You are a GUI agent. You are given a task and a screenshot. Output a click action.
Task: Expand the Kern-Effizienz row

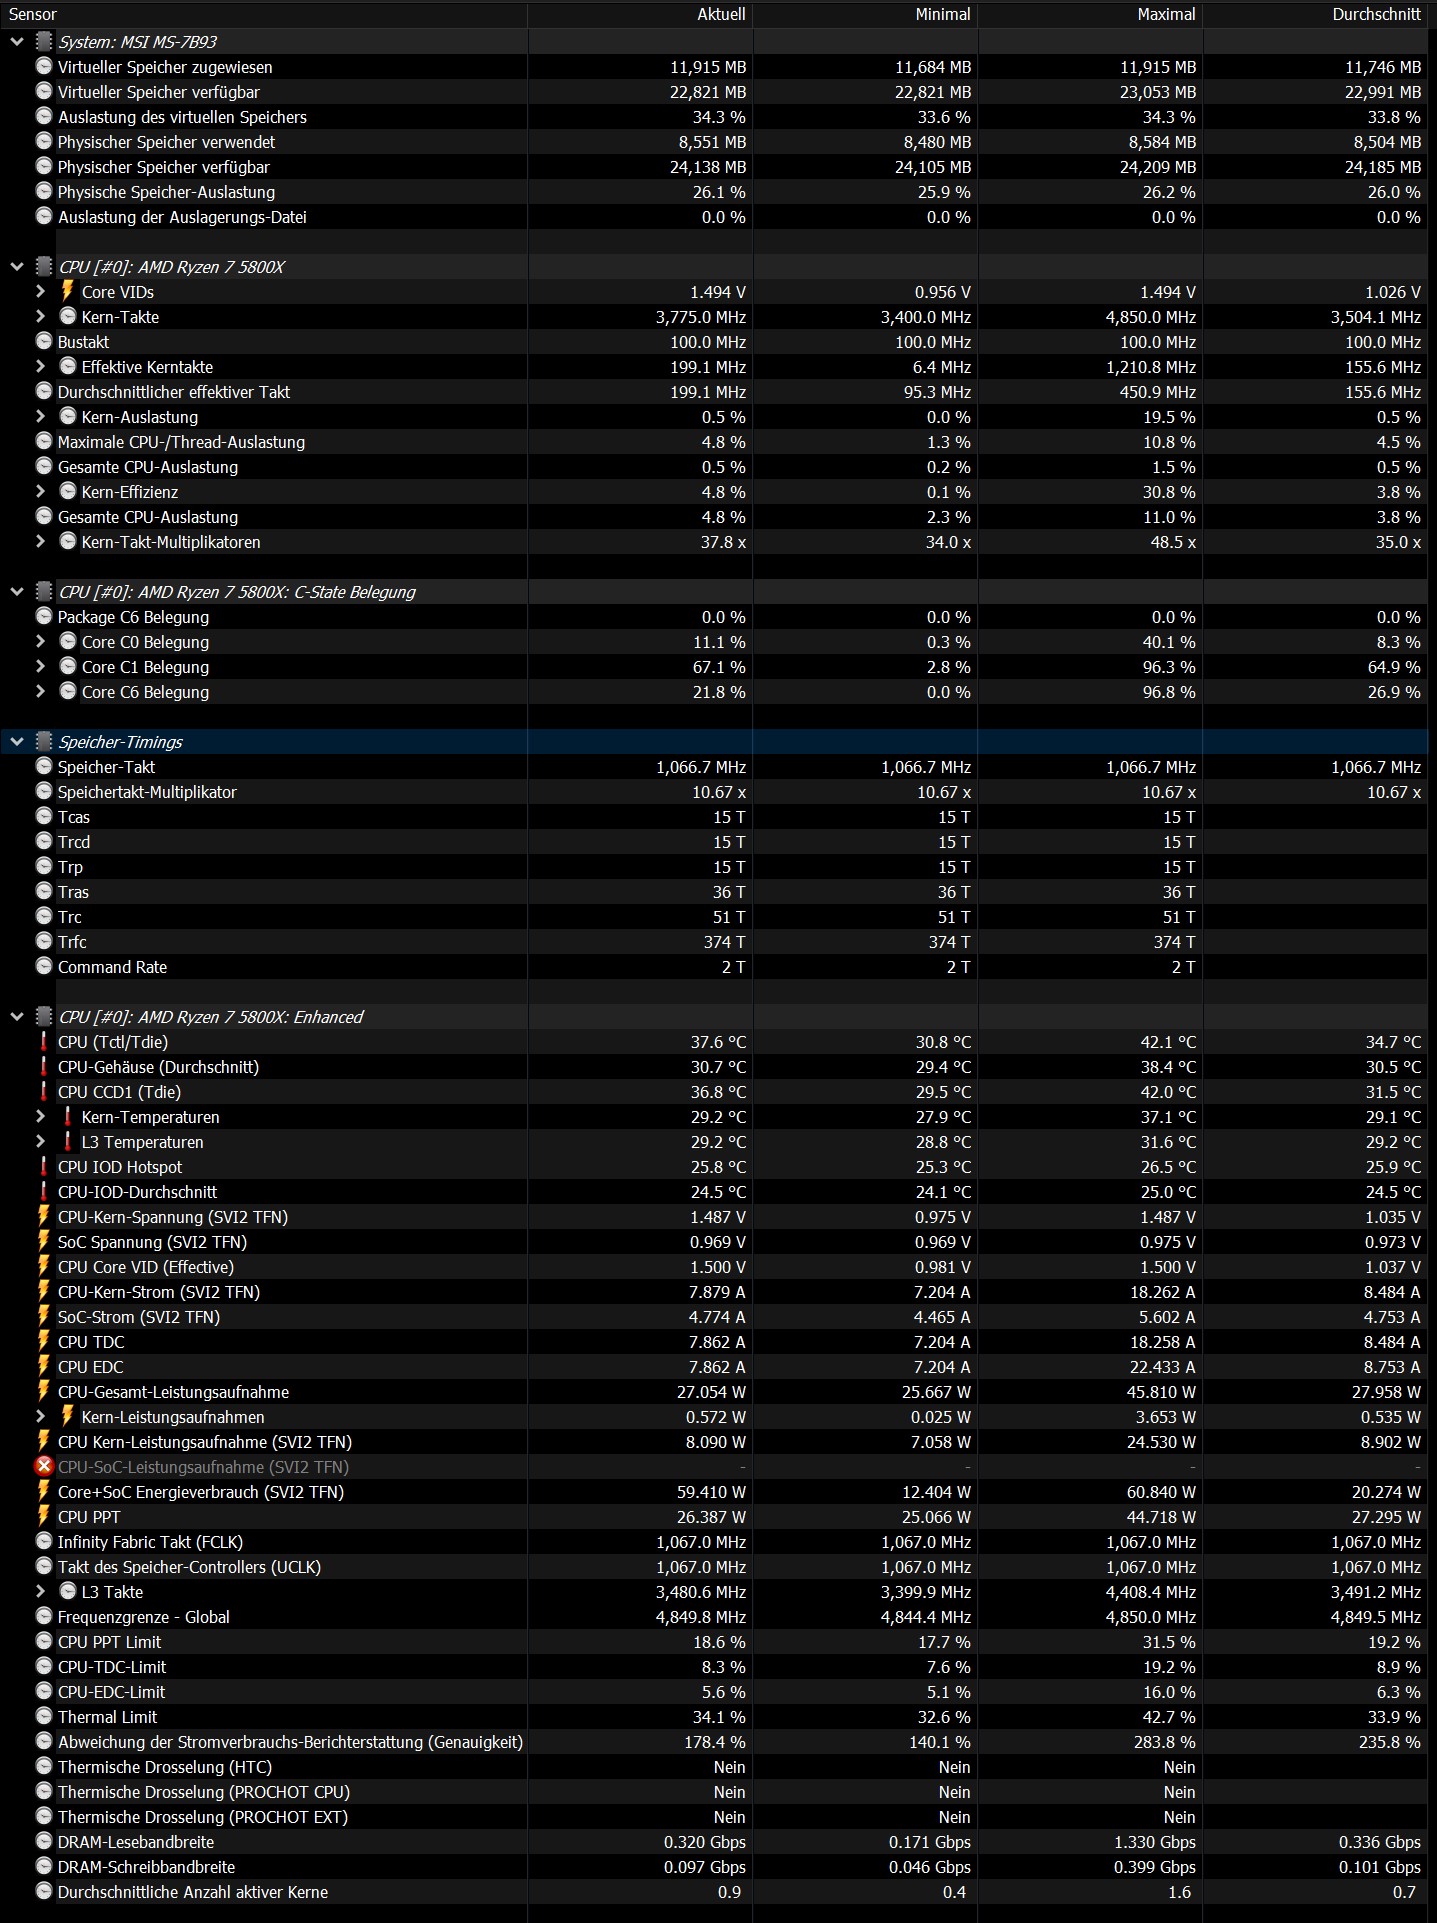40,492
